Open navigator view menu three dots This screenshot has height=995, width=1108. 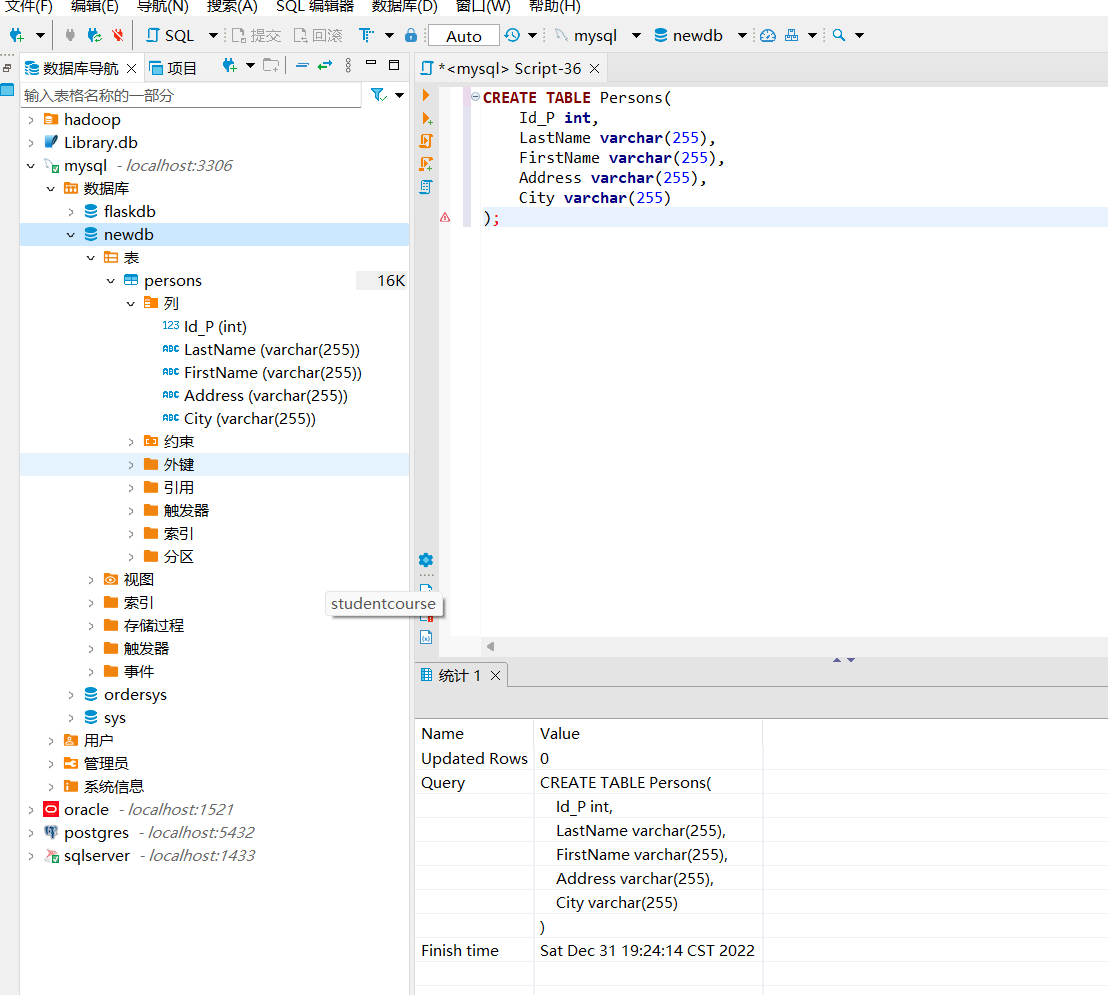click(x=348, y=66)
